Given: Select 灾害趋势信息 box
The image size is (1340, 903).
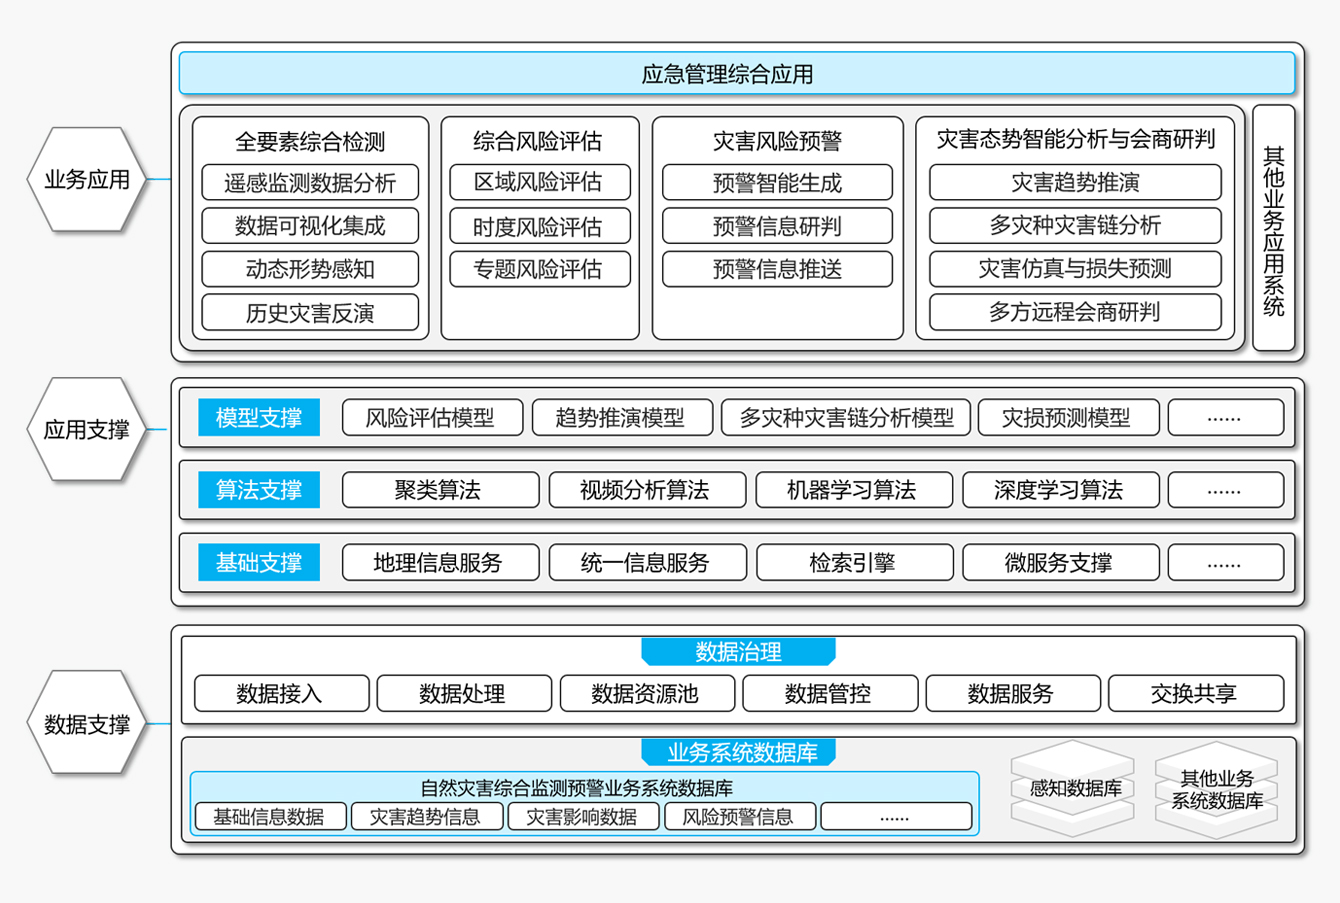Looking at the screenshot, I should tap(426, 816).
